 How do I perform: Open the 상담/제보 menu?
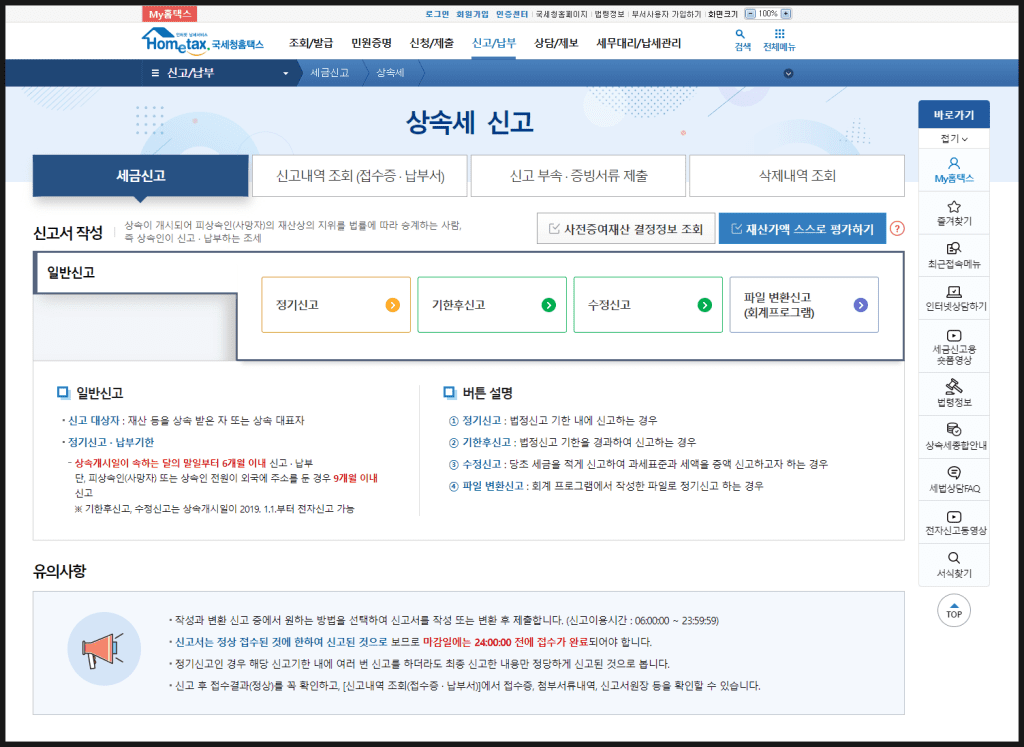click(556, 43)
